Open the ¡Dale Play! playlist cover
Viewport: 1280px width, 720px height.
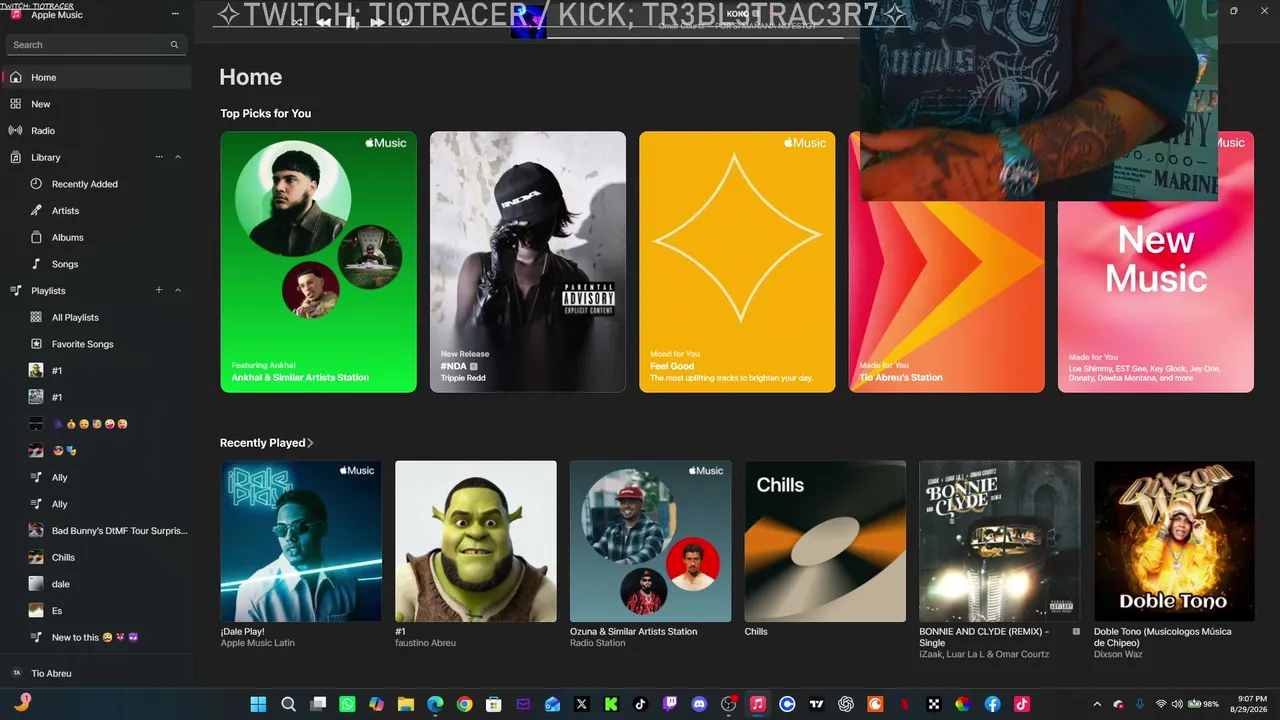click(301, 541)
